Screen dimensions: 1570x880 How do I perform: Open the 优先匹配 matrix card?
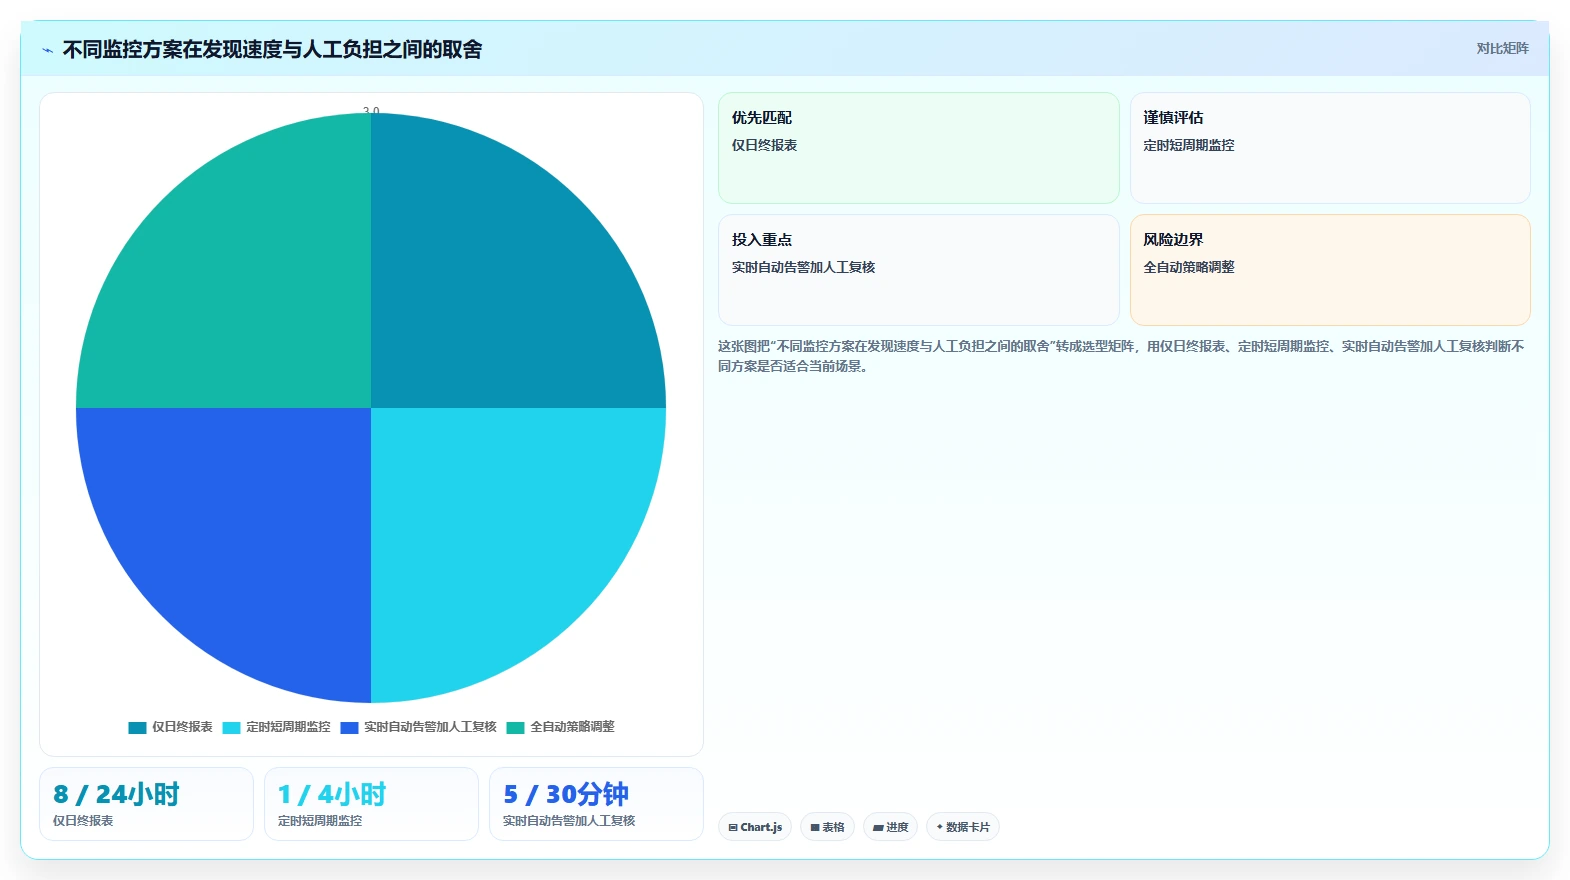tap(919, 148)
